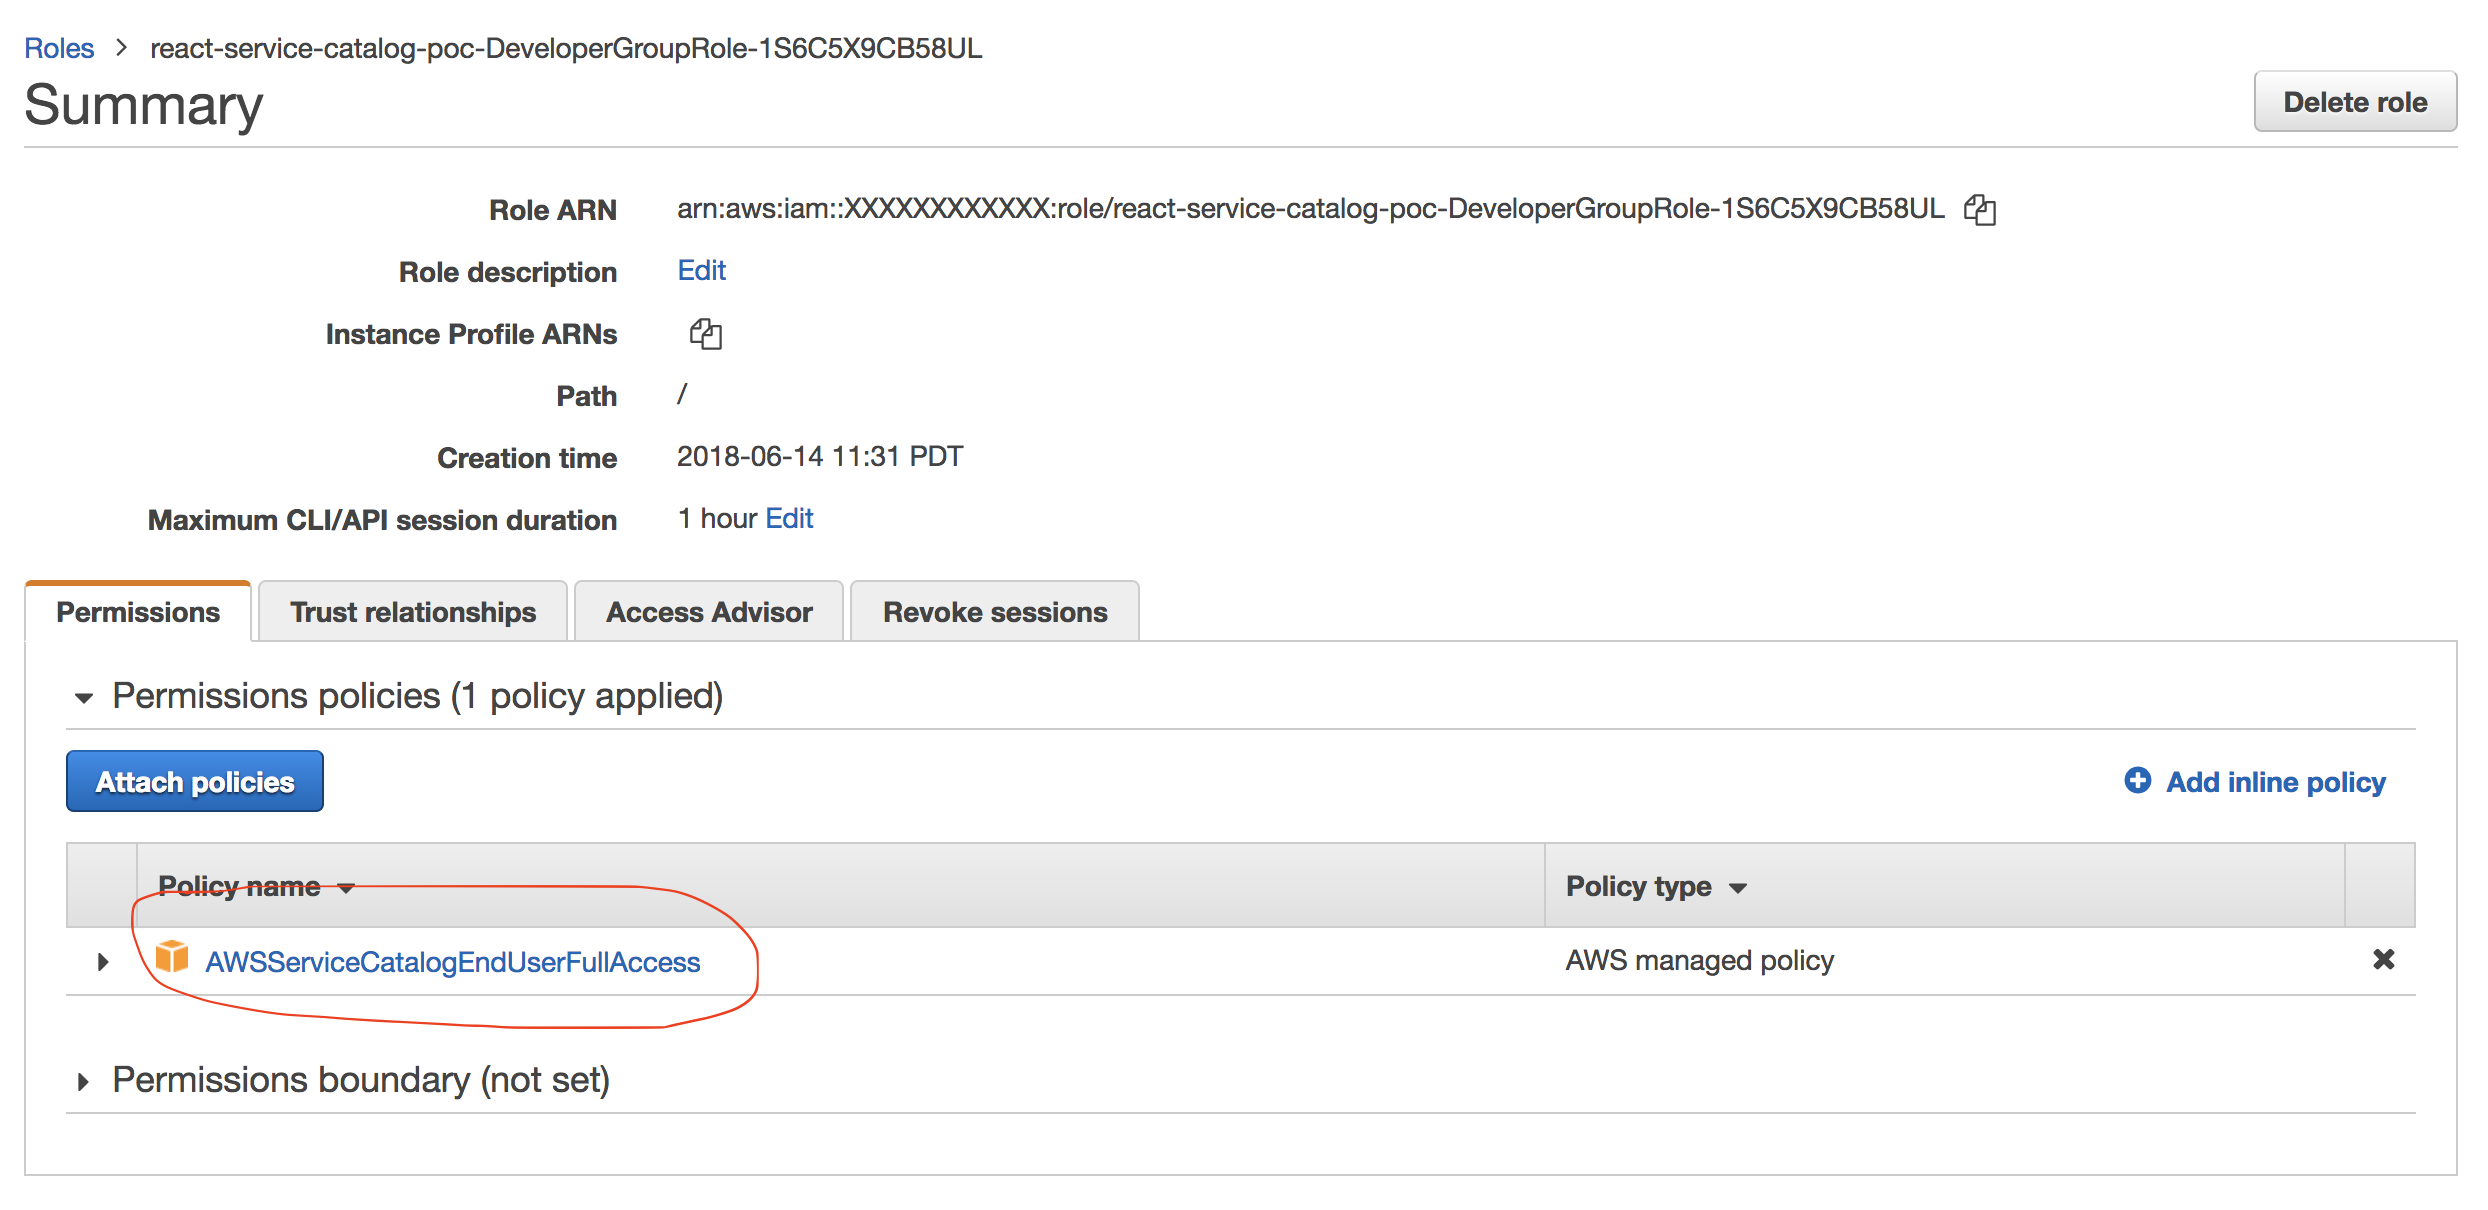The width and height of the screenshot is (2488, 1210).
Task: Click the plus icon for inline policy
Action: click(x=2137, y=781)
